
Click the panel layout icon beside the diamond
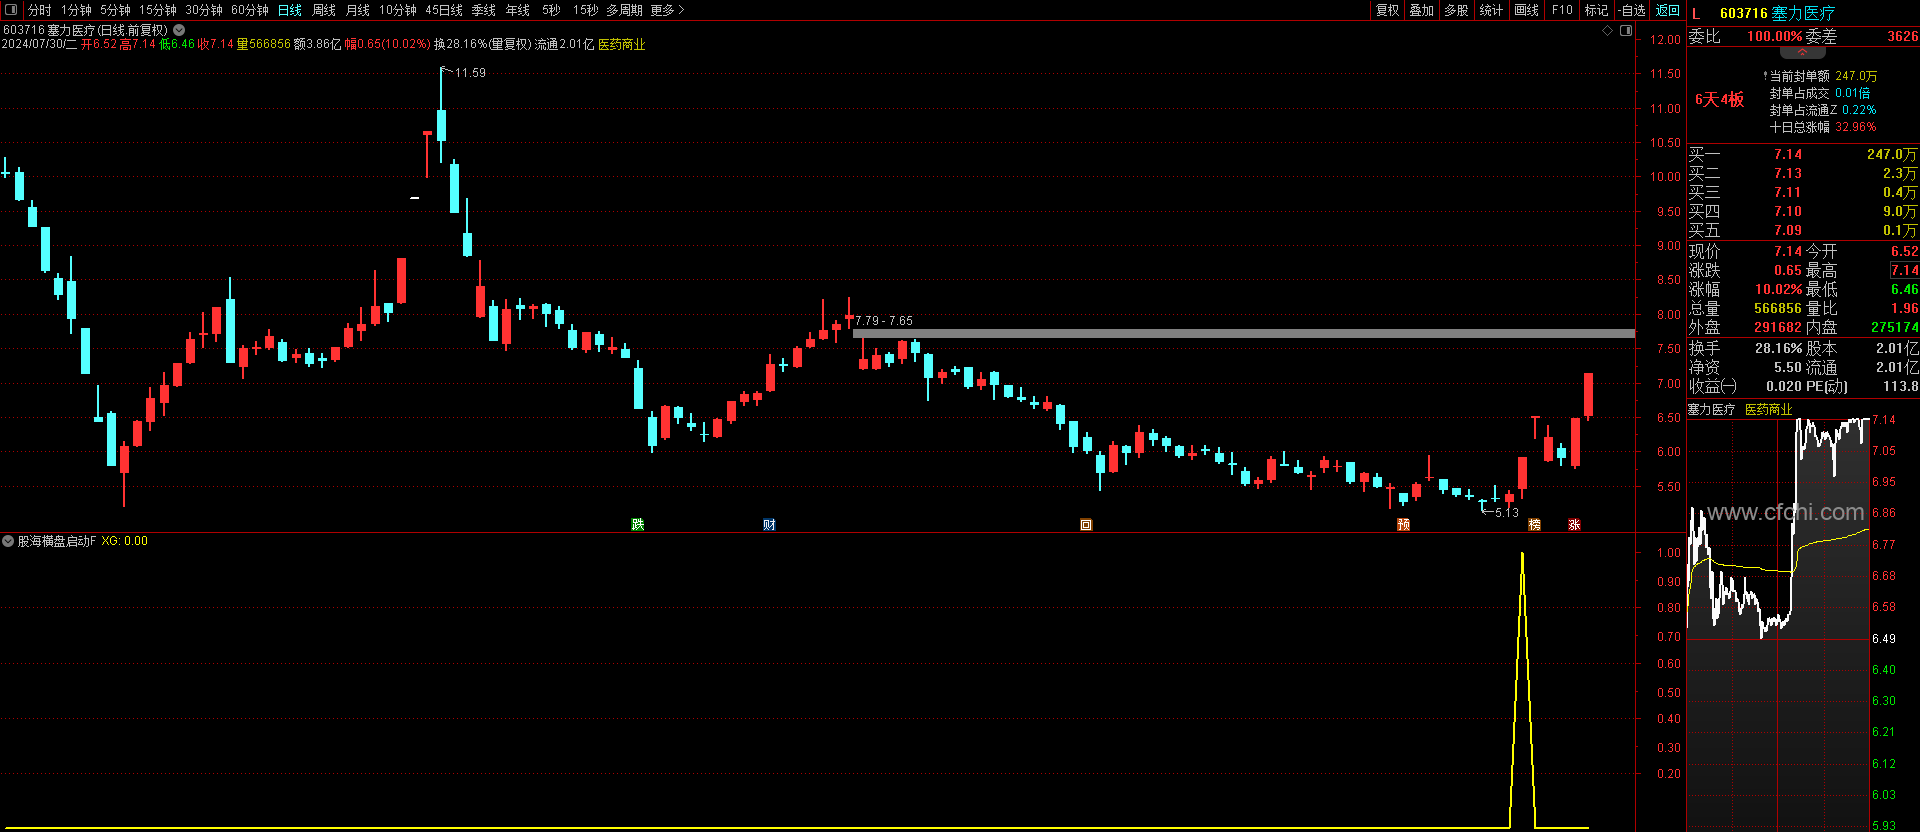tap(1626, 31)
